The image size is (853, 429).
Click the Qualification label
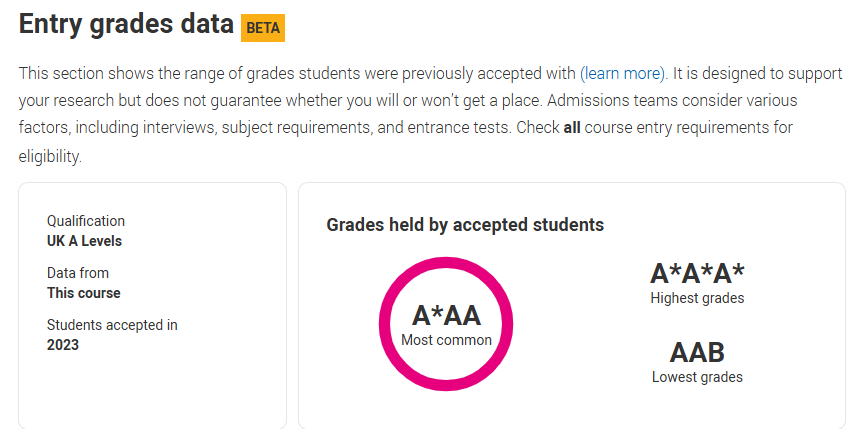pos(86,221)
